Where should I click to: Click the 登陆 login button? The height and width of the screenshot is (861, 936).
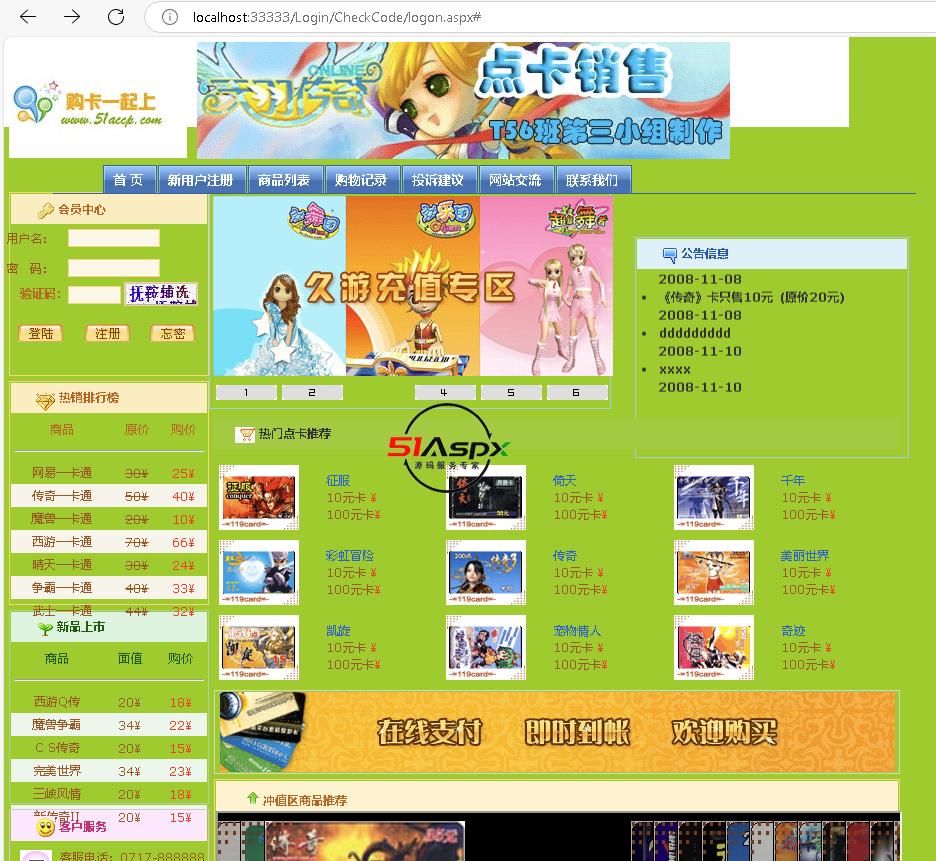click(x=41, y=333)
